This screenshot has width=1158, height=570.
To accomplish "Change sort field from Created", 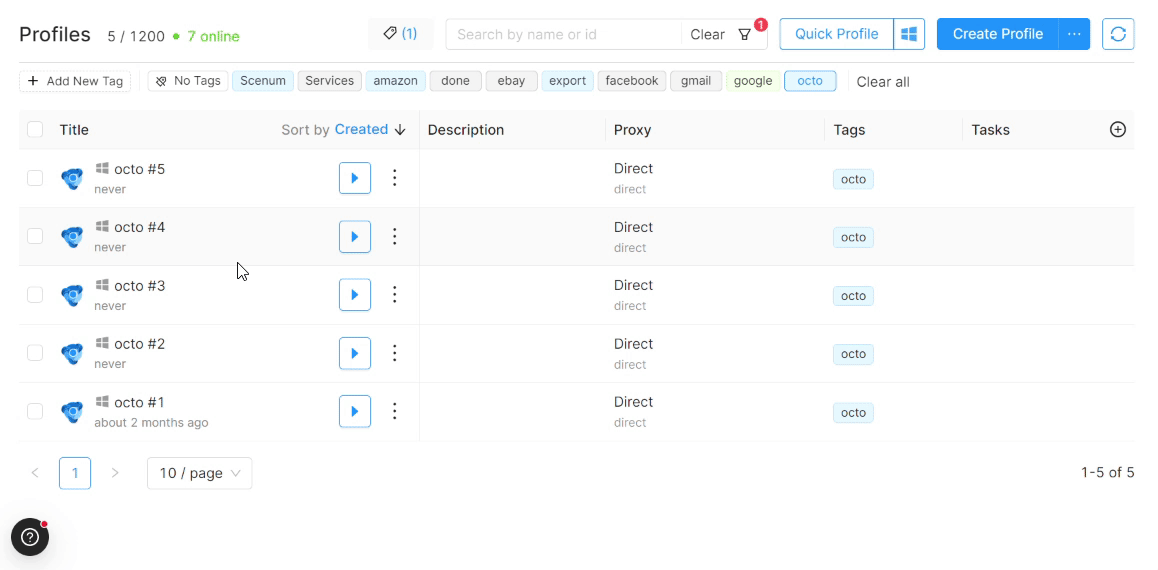I will click(x=361, y=129).
